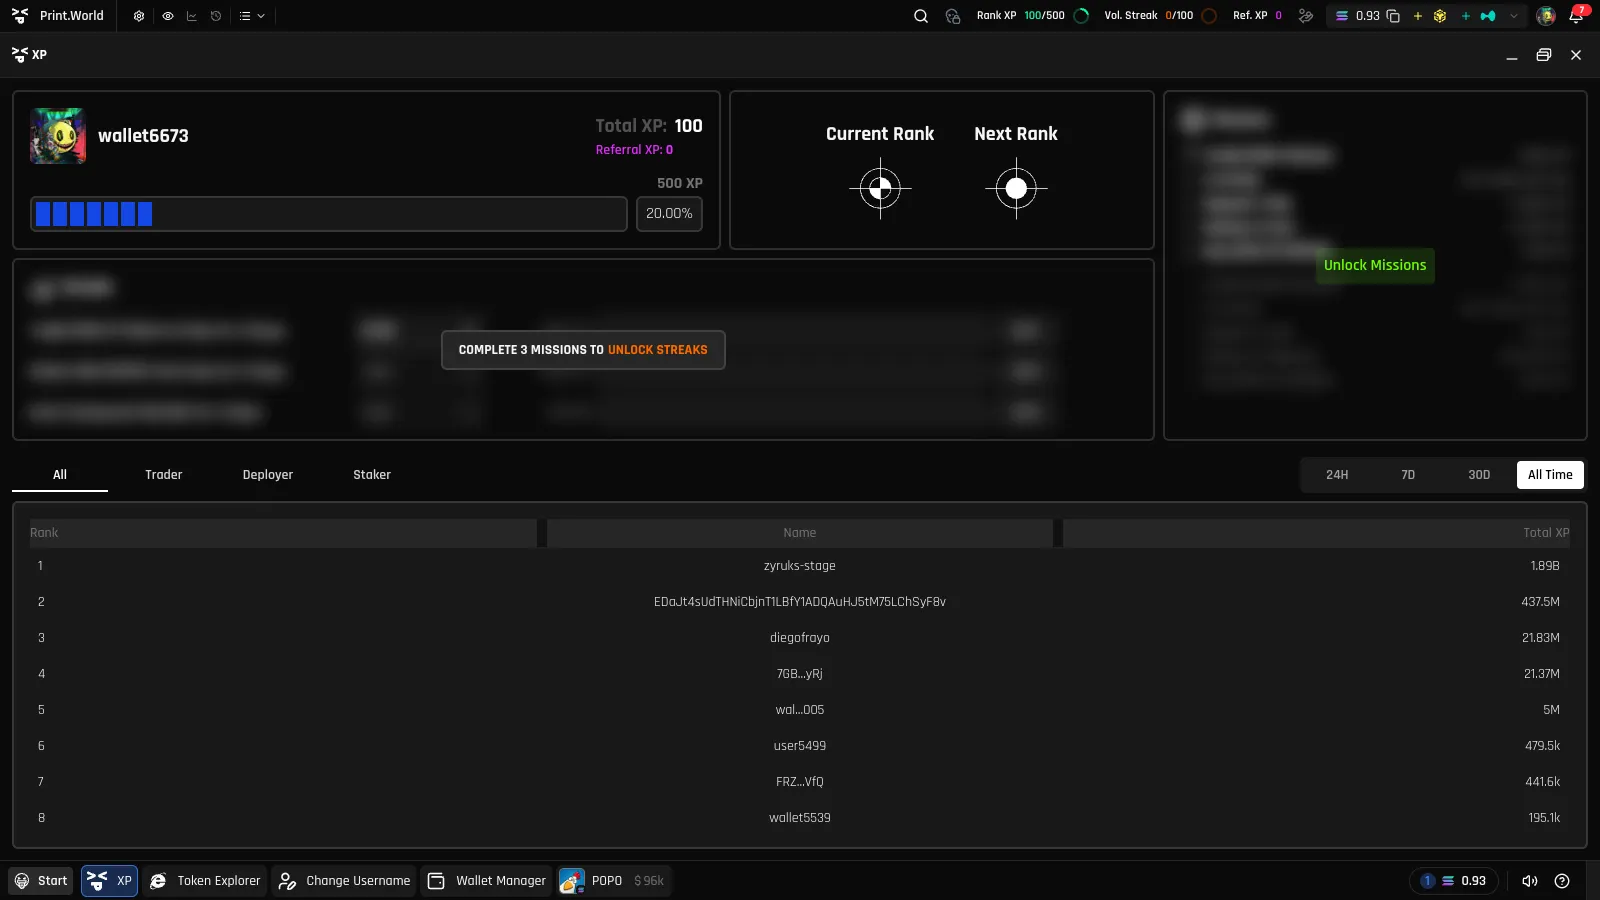This screenshot has height=900, width=1600.
Task: Select the 30D time filter
Action: 1479,475
